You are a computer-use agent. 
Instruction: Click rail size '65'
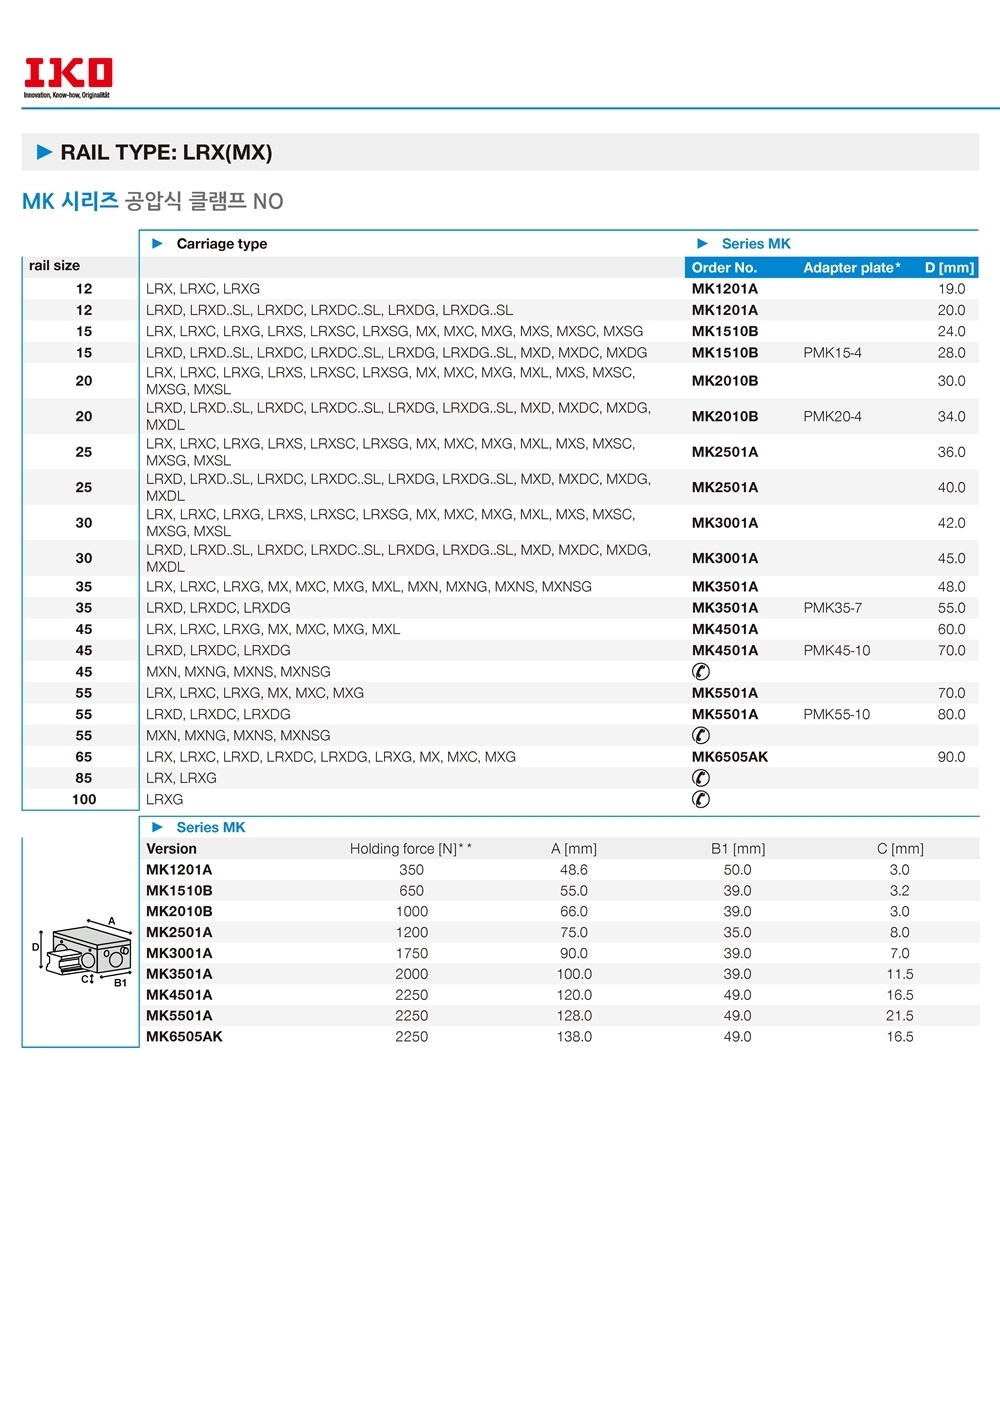coord(84,757)
